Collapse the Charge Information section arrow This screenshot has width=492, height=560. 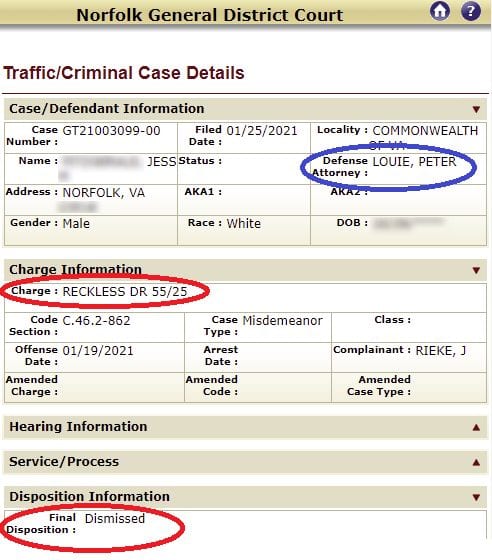click(x=476, y=270)
